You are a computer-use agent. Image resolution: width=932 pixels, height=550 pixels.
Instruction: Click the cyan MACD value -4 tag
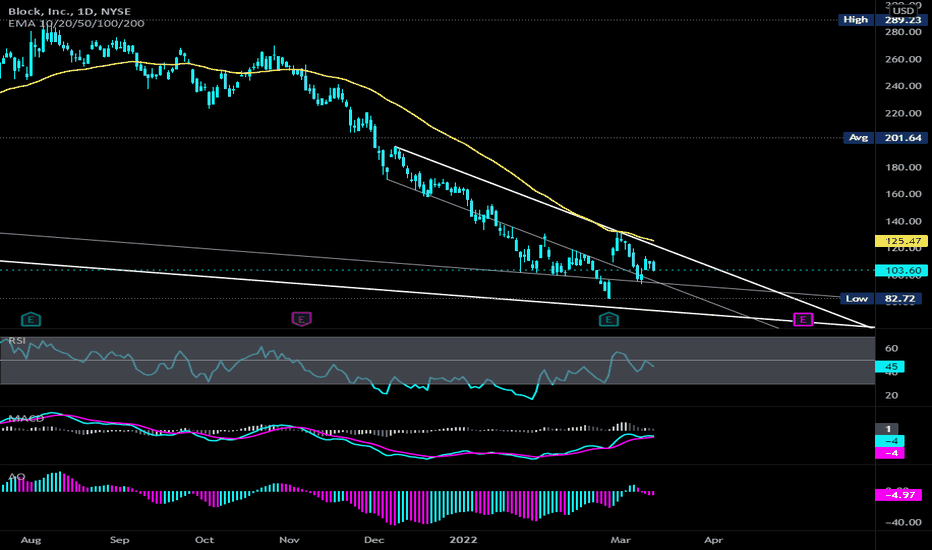click(x=890, y=441)
